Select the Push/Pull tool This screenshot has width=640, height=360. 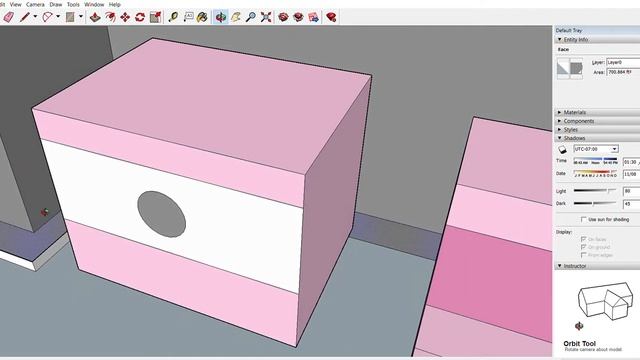click(95, 17)
